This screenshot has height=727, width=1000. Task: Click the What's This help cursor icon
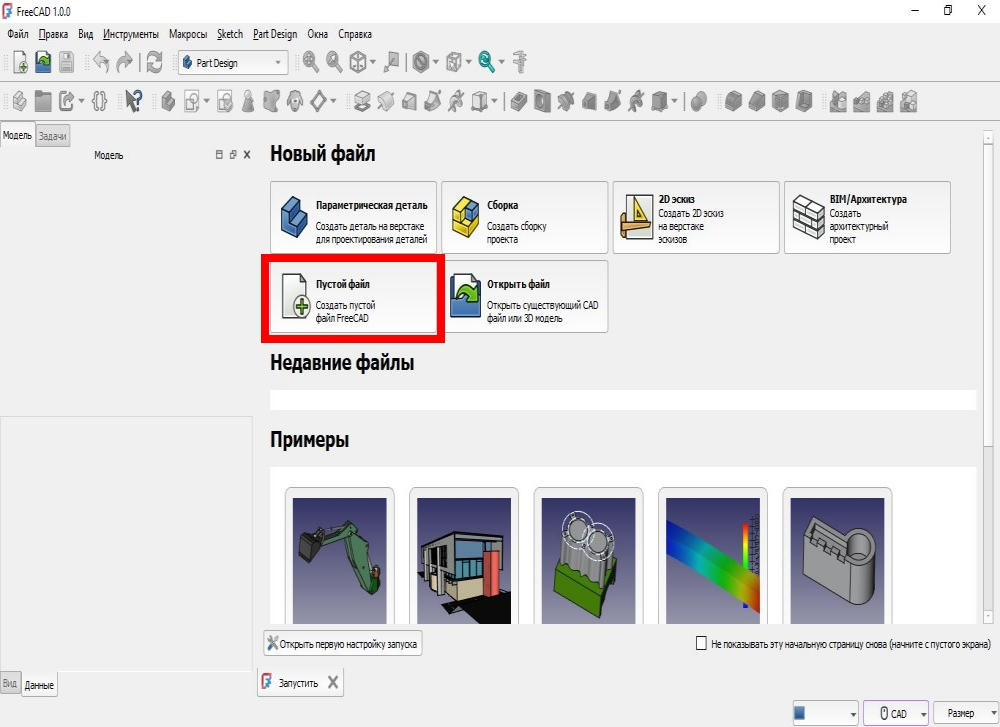pyautogui.click(x=133, y=101)
